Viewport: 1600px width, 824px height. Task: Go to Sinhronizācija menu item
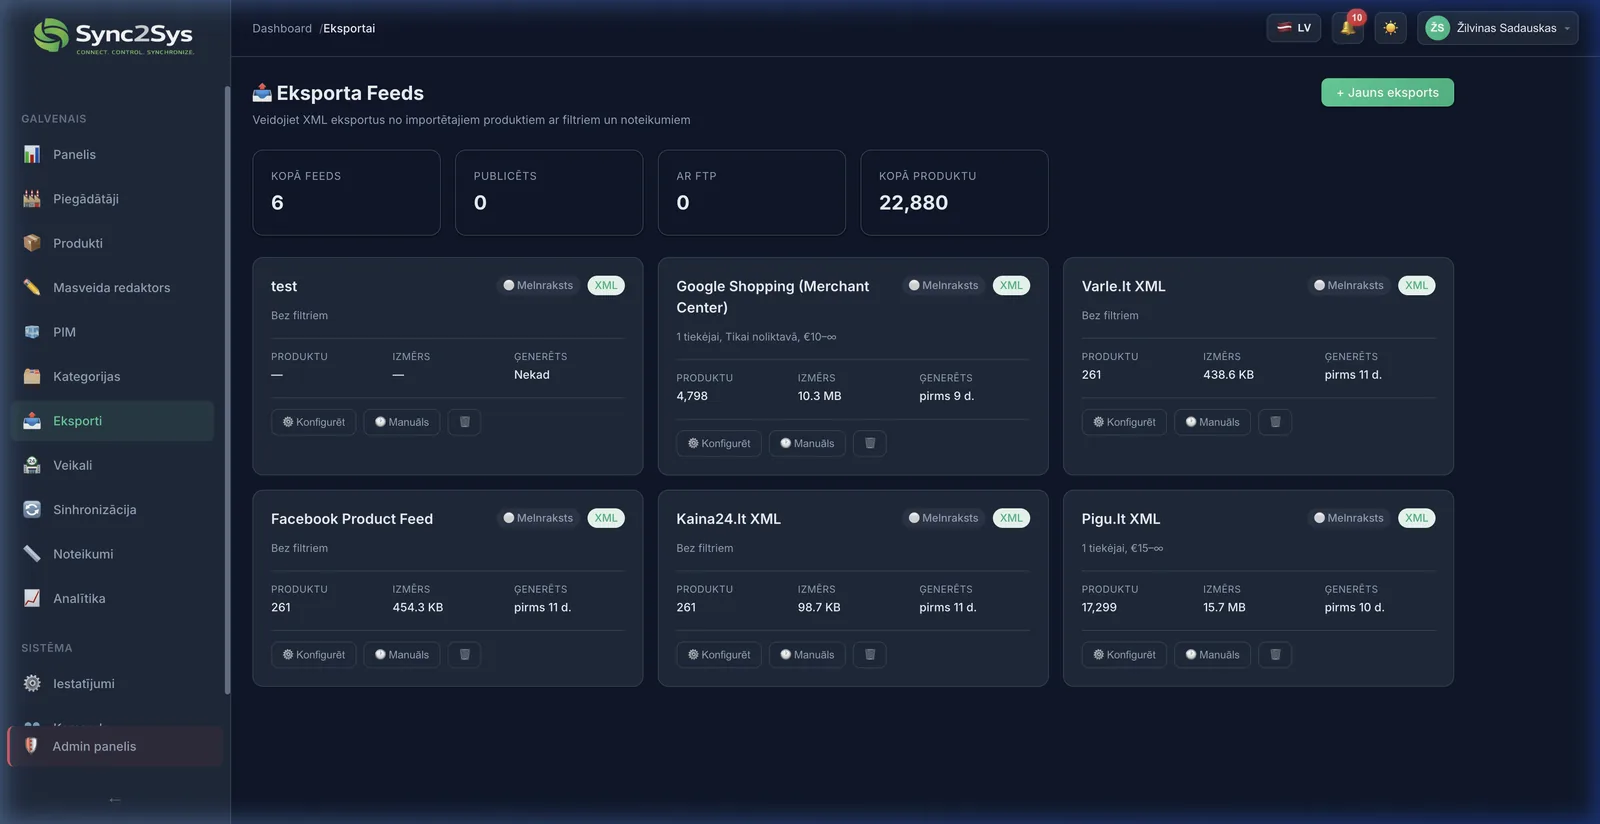(x=94, y=510)
